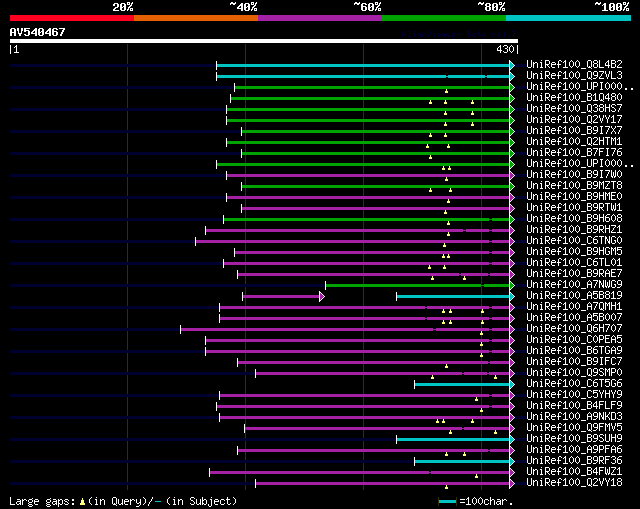This screenshot has width=640, height=509.
Task: Select the UniRef100_A7NWG9 label
Action: click(x=574, y=285)
